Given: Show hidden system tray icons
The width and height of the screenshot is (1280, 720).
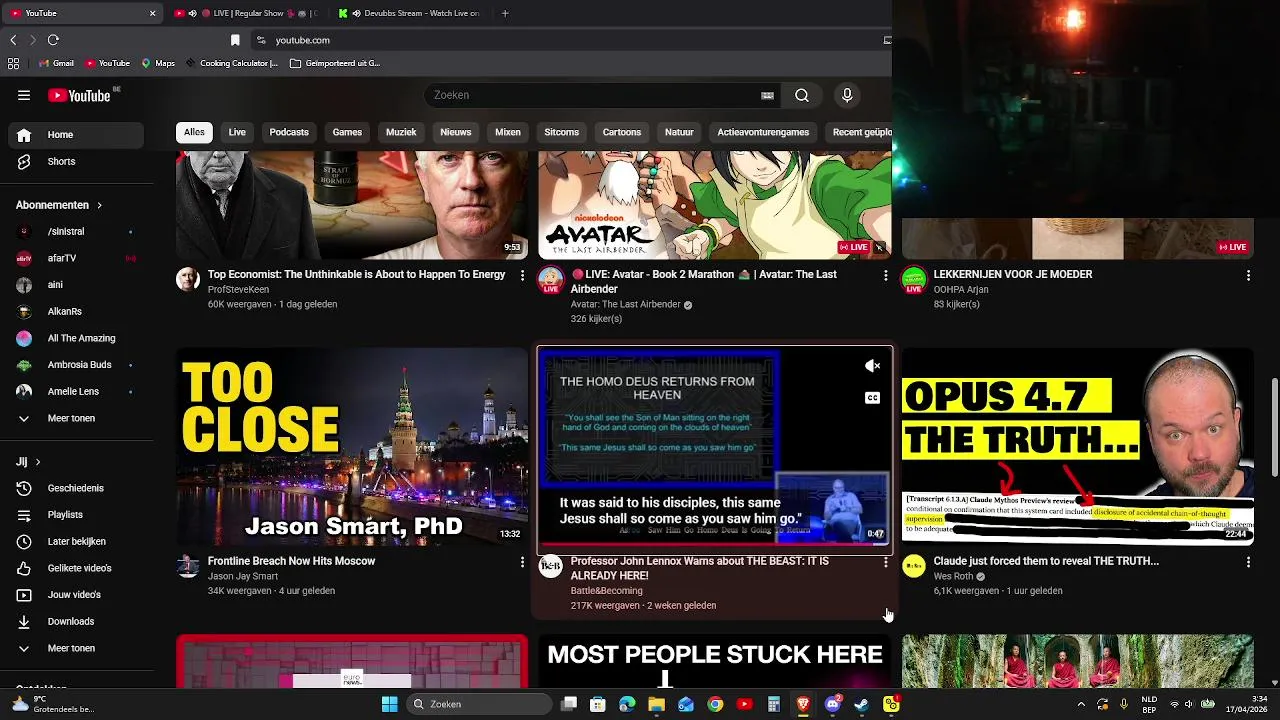Looking at the screenshot, I should 1081,704.
